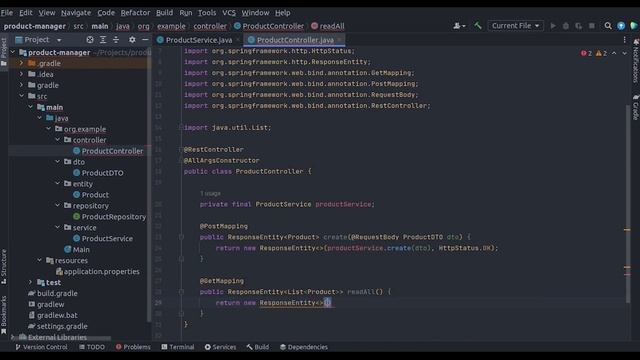Select ProductDTO class in tree
Viewport: 640px width, 360px height.
pyautogui.click(x=98, y=173)
